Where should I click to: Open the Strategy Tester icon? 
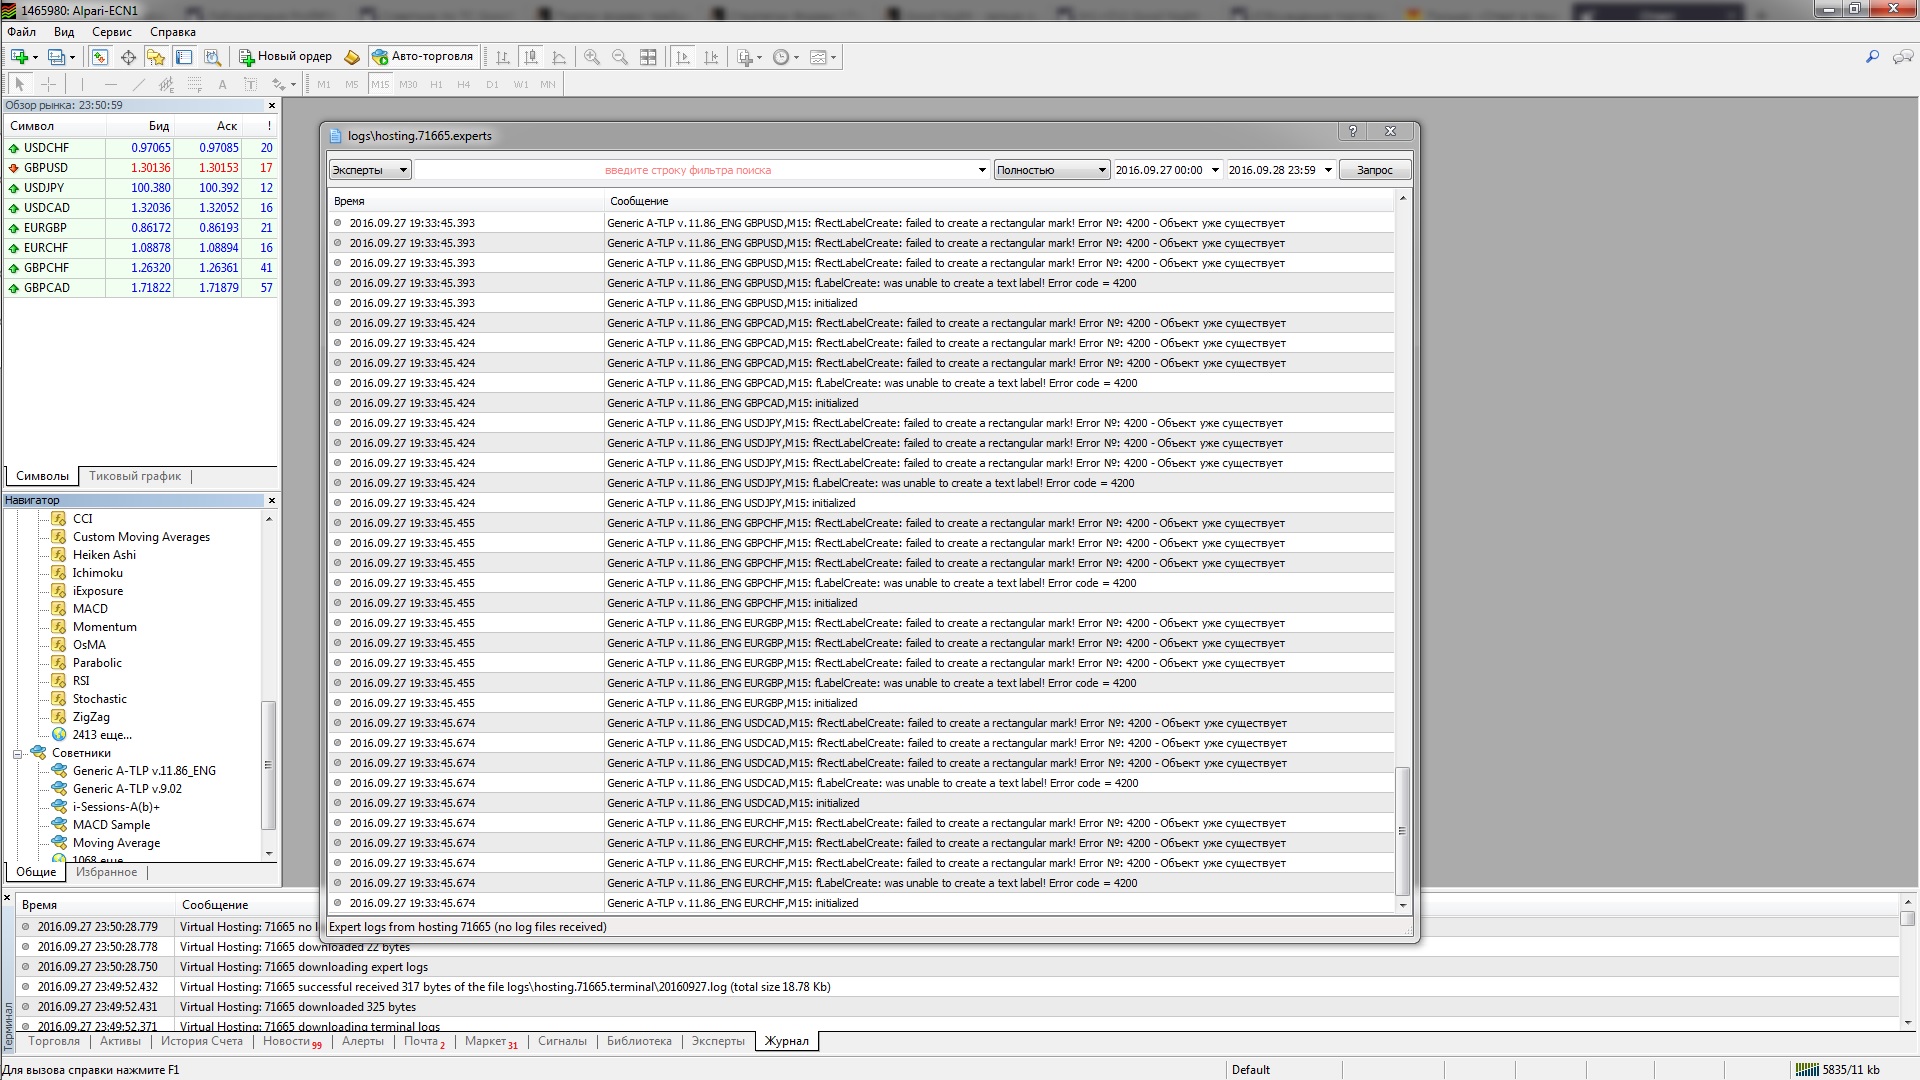click(x=212, y=57)
